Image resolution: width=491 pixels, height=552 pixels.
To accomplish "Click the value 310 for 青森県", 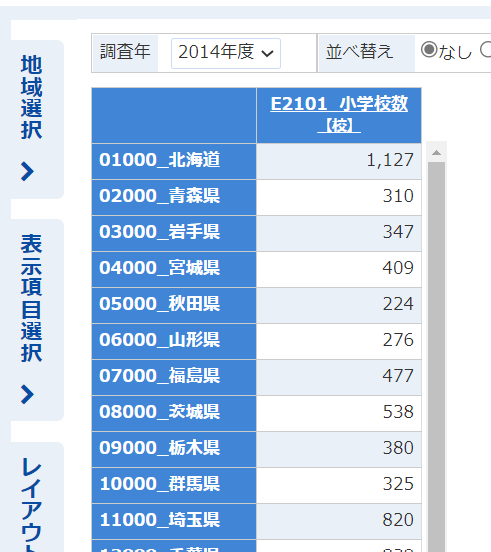I will (x=398, y=196).
